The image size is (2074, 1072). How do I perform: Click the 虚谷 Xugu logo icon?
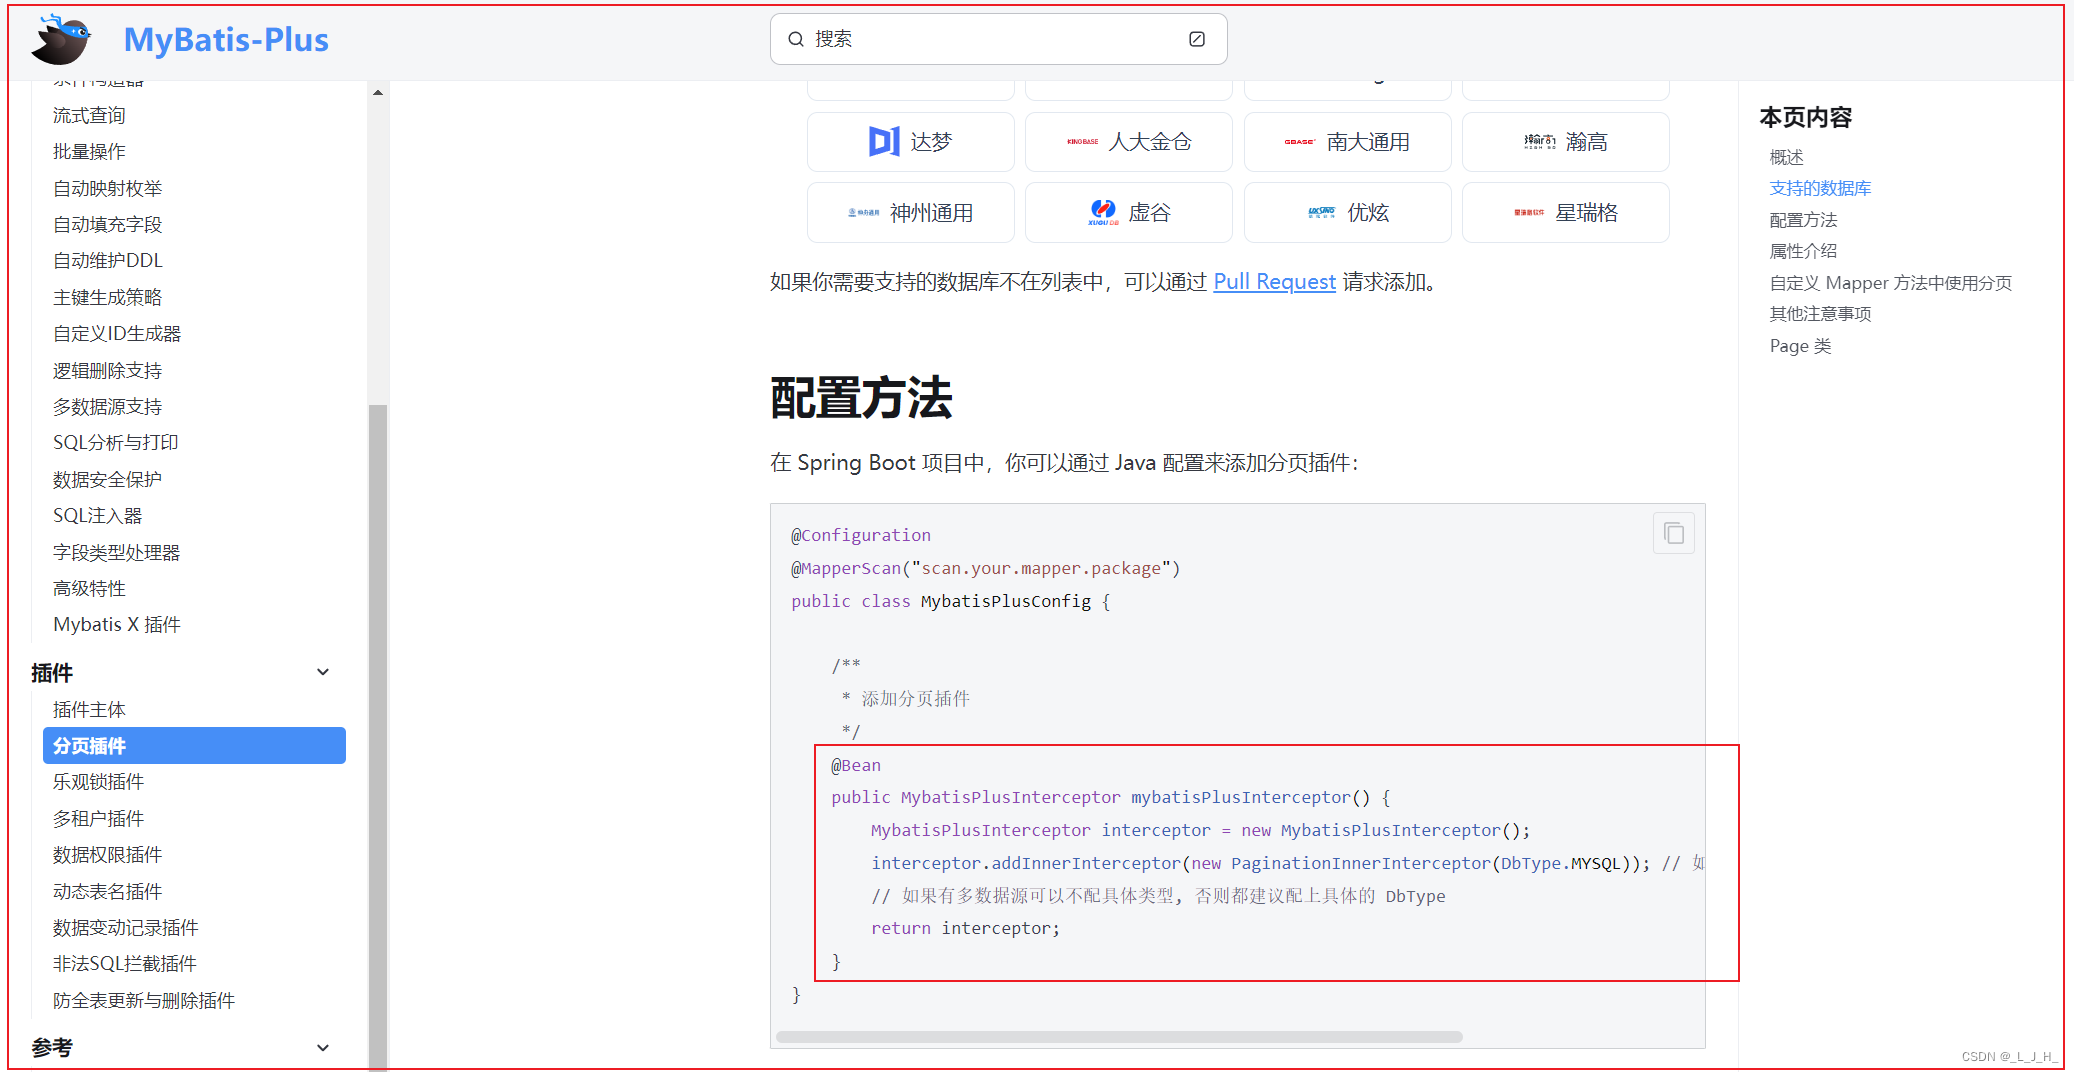pyautogui.click(x=1103, y=212)
